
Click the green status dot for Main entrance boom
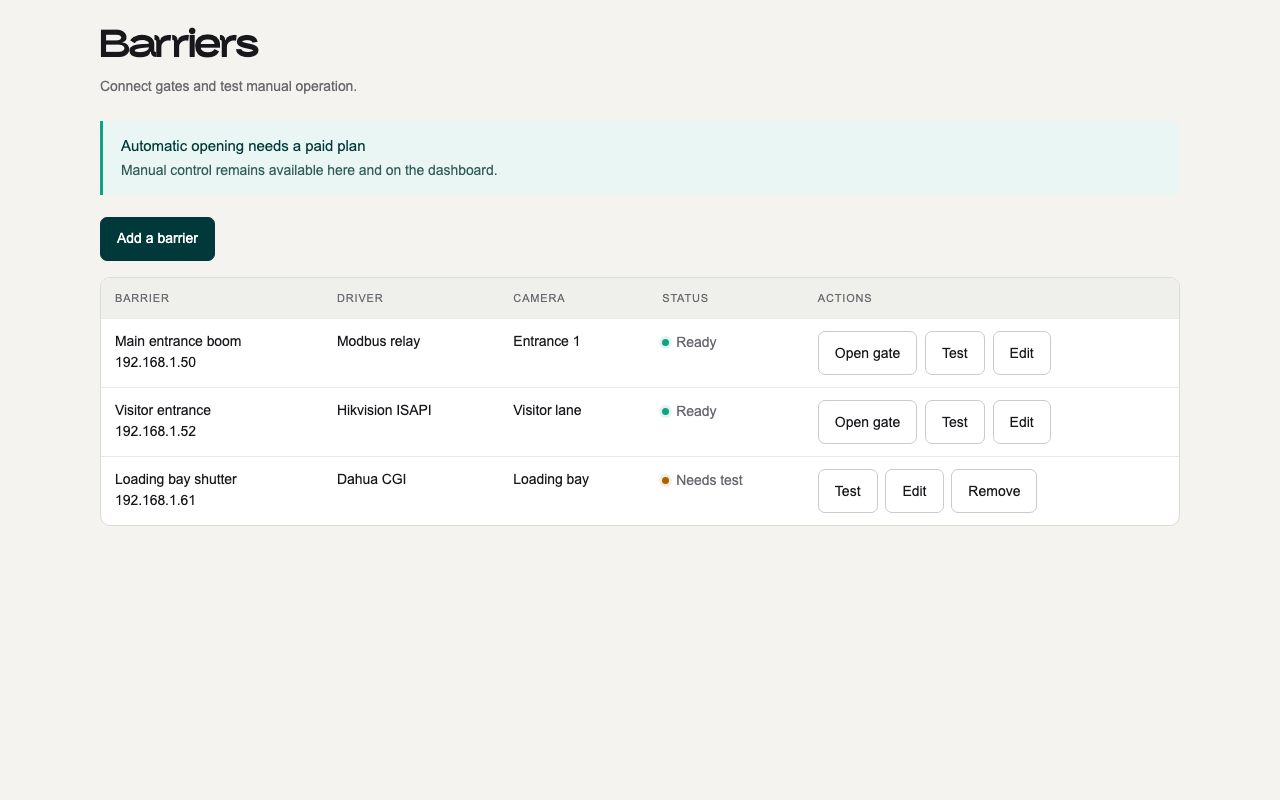tap(665, 342)
